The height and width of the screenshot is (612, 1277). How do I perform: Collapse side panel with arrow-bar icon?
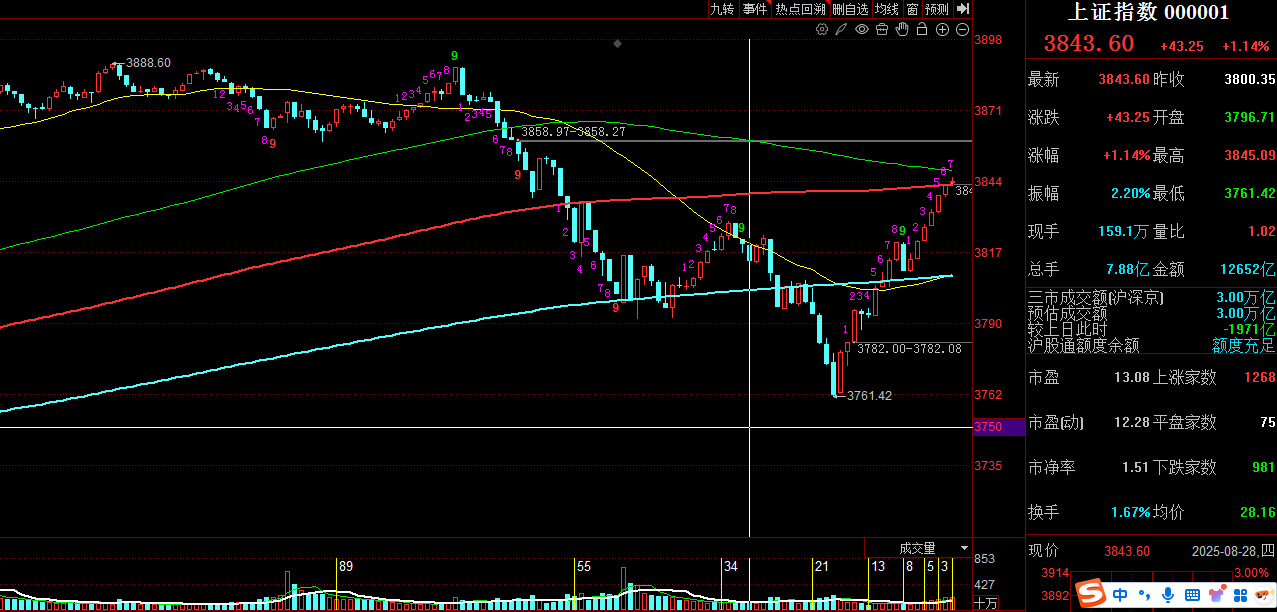point(963,8)
